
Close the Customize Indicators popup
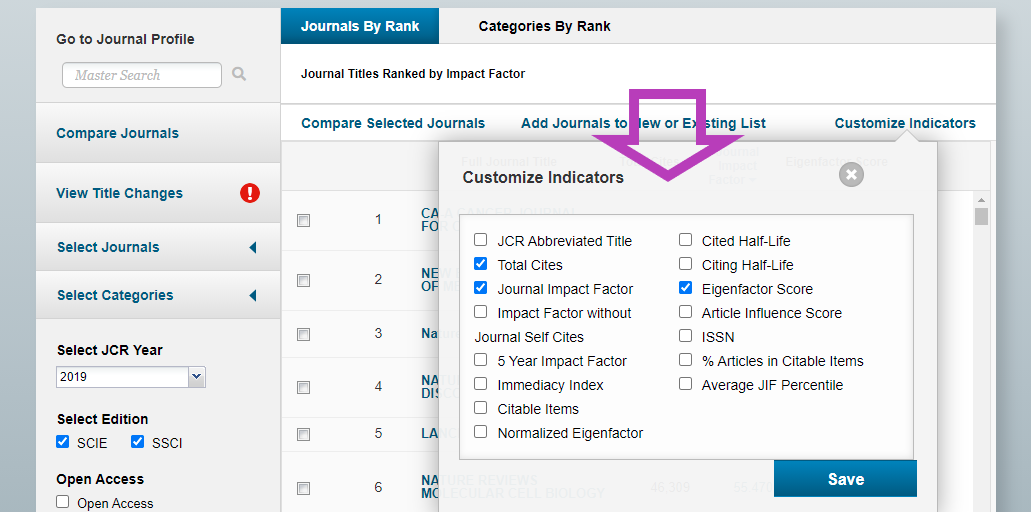coord(851,174)
